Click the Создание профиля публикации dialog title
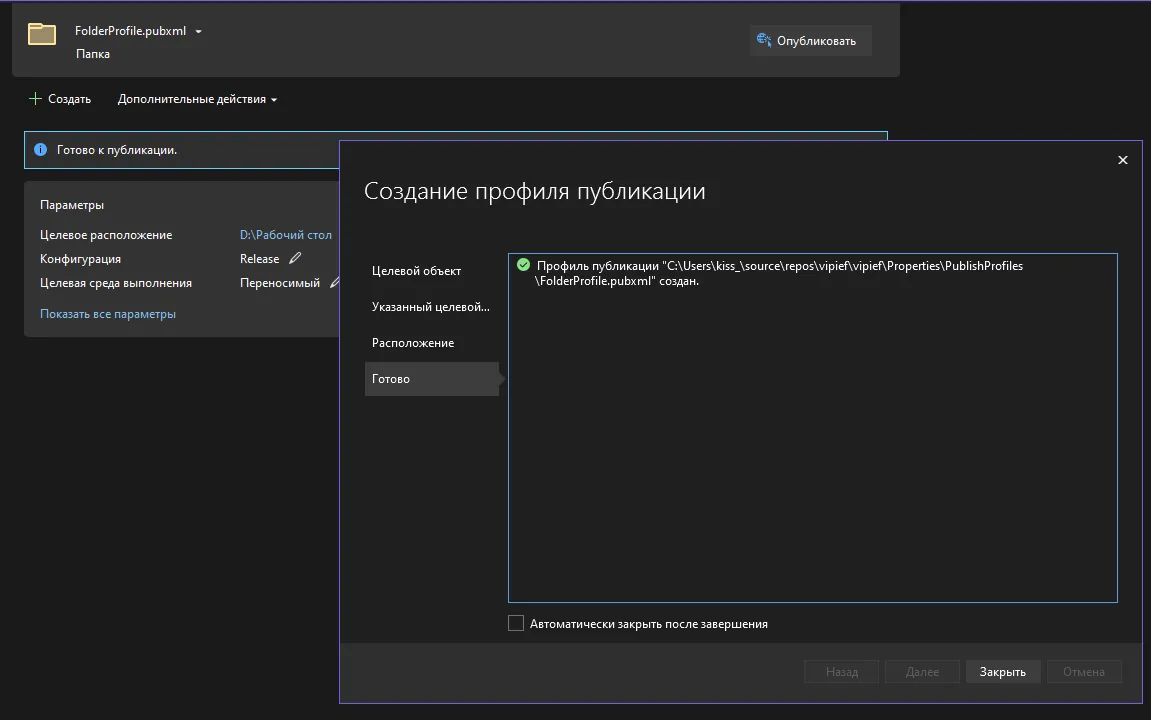This screenshot has height=720, width=1151. [x=534, y=191]
